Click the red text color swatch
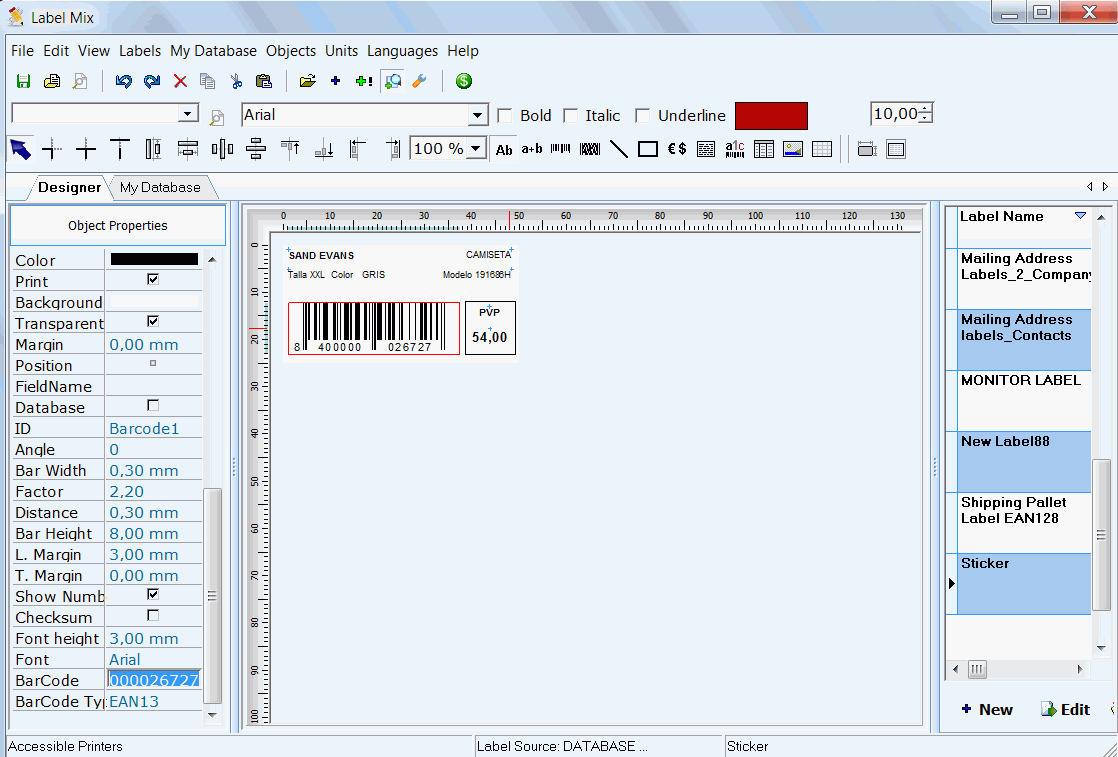This screenshot has width=1118, height=757. [x=771, y=115]
